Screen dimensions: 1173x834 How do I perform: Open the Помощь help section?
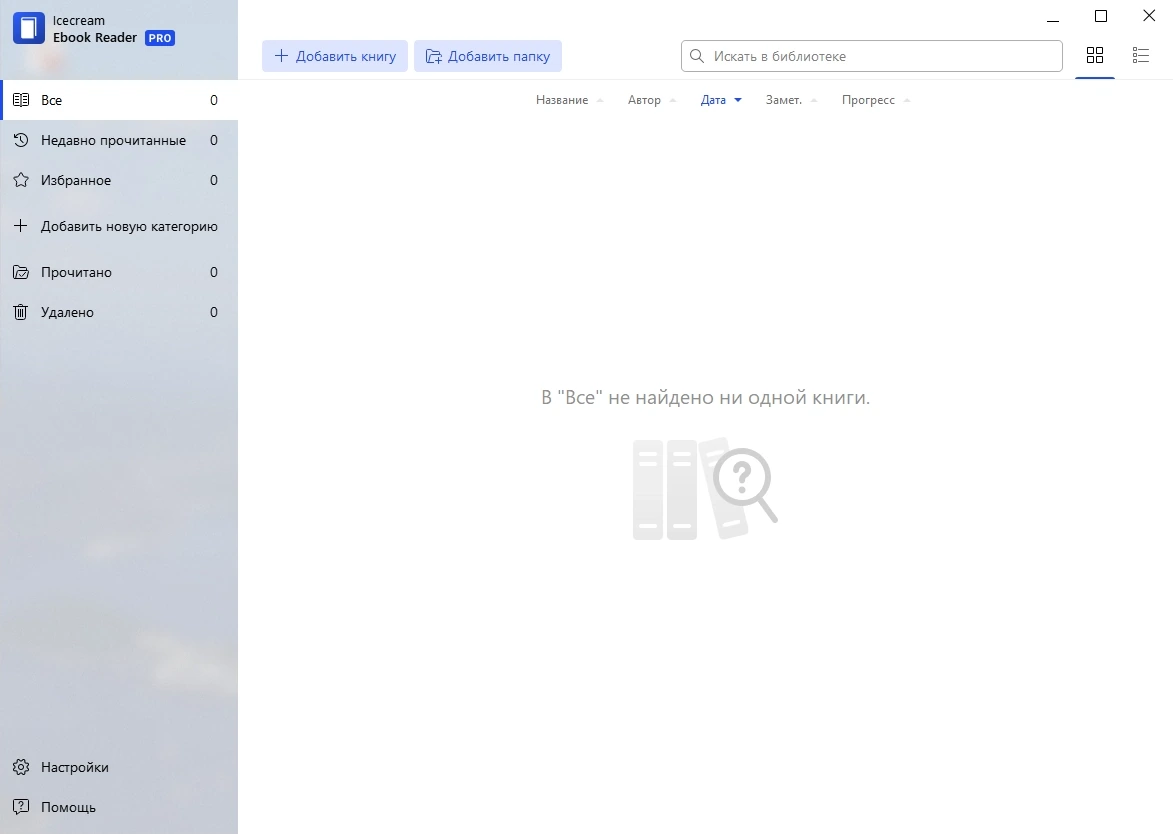click(119, 807)
